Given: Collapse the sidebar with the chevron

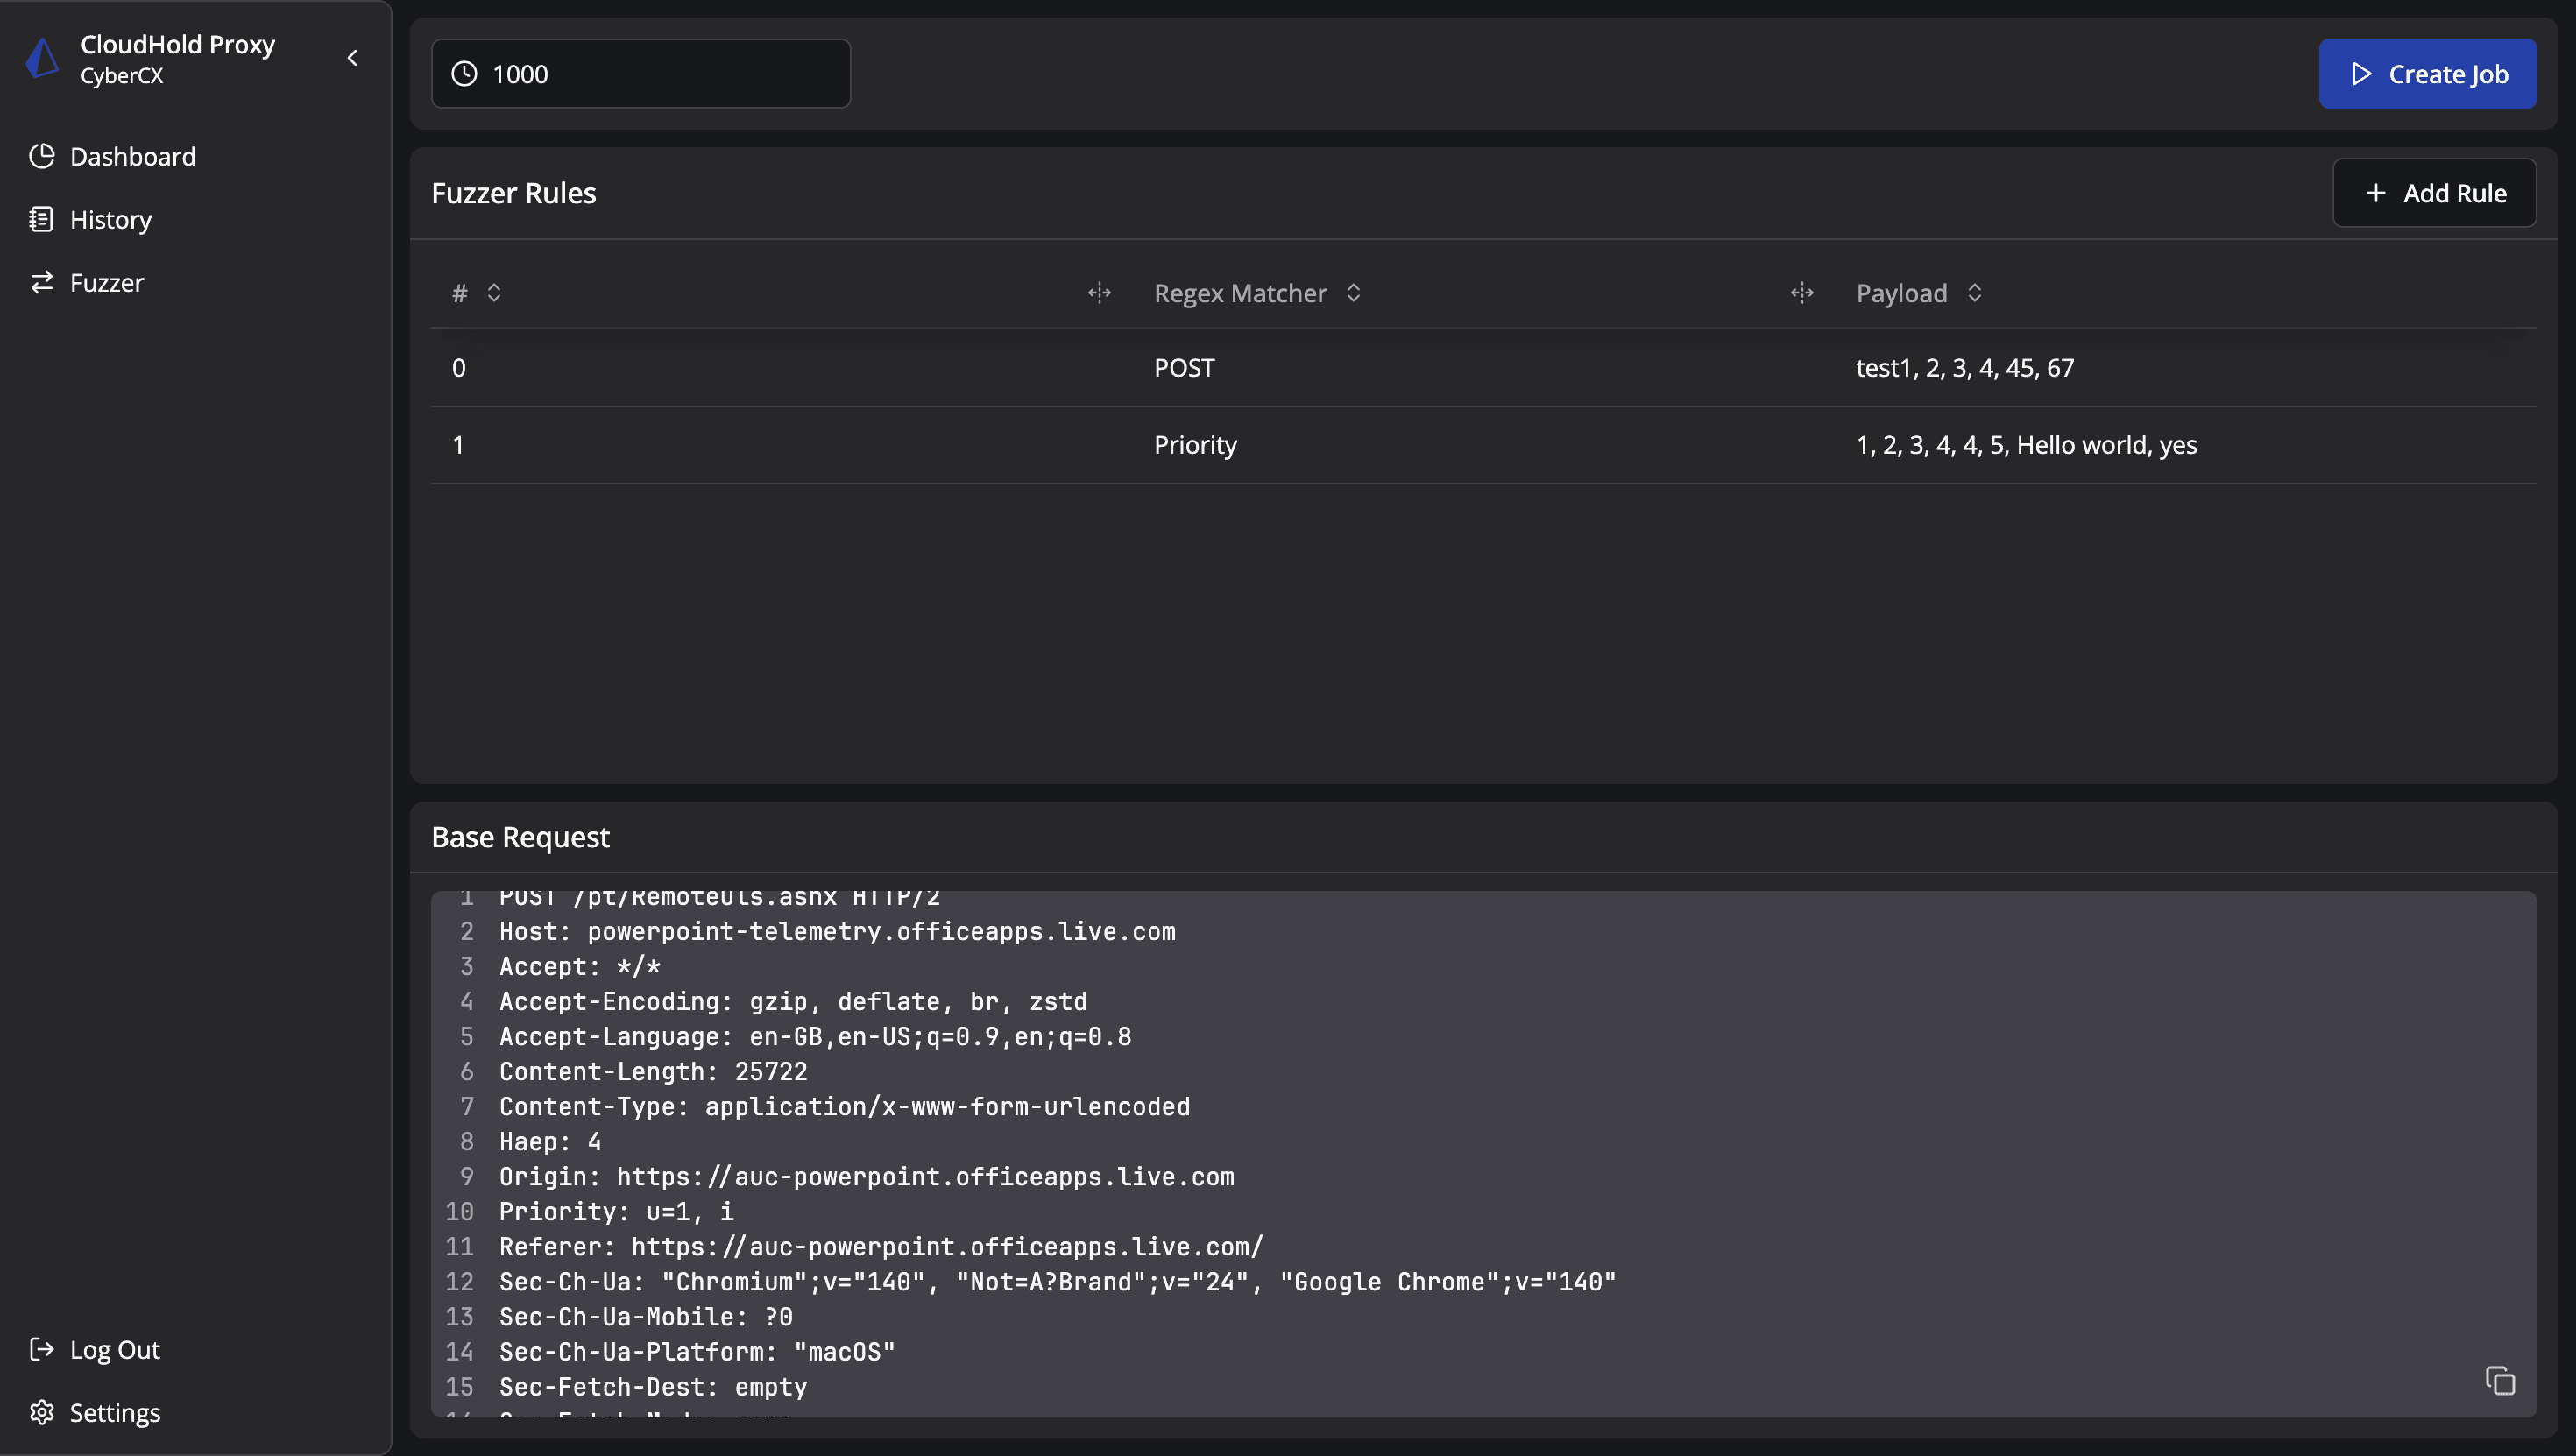Looking at the screenshot, I should click(352, 57).
